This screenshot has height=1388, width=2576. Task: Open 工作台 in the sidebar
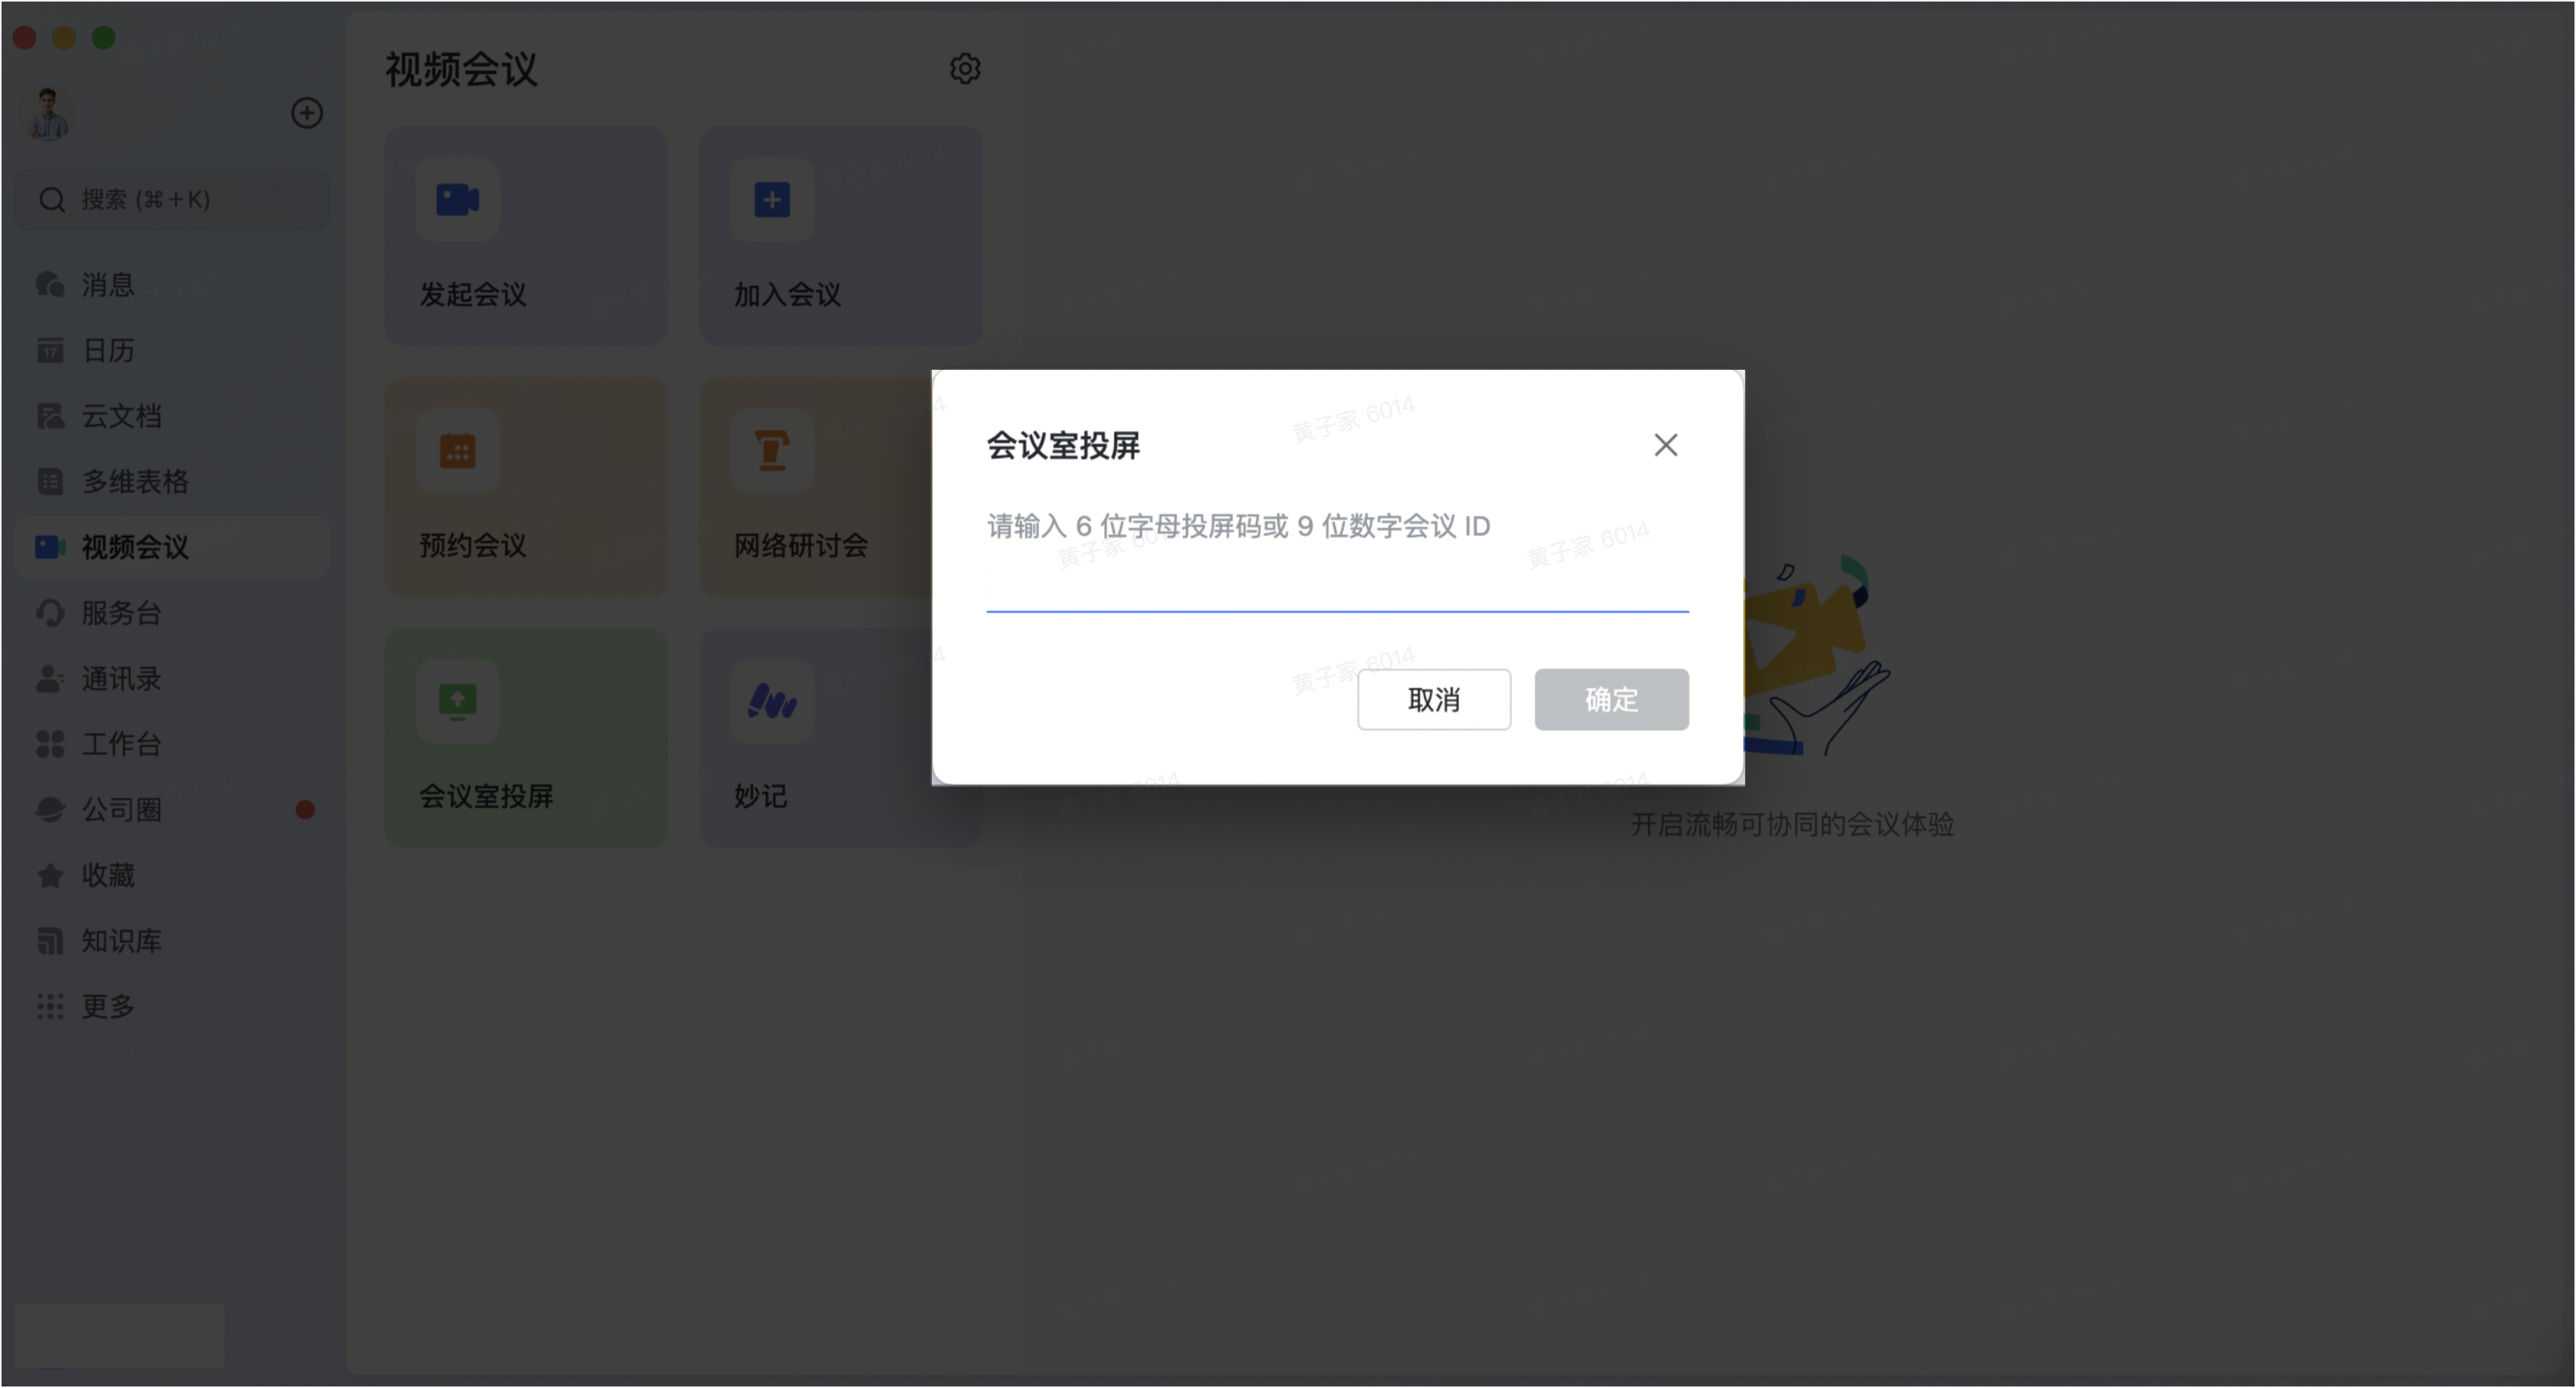[172, 743]
